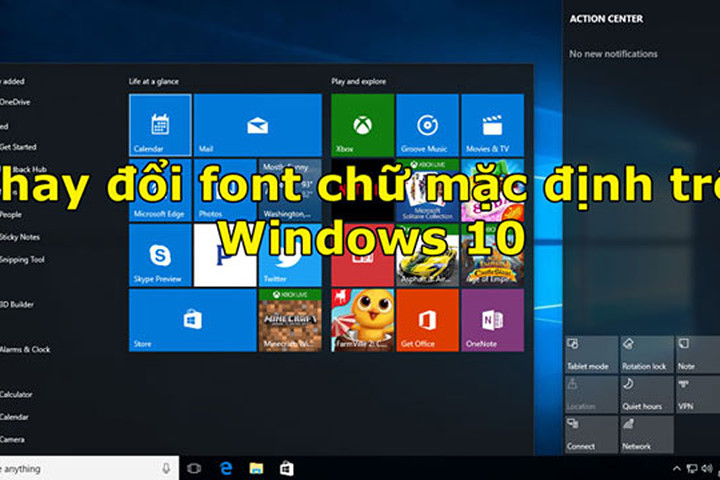Open the Movies & TV tile
The image size is (720, 480).
[492, 125]
